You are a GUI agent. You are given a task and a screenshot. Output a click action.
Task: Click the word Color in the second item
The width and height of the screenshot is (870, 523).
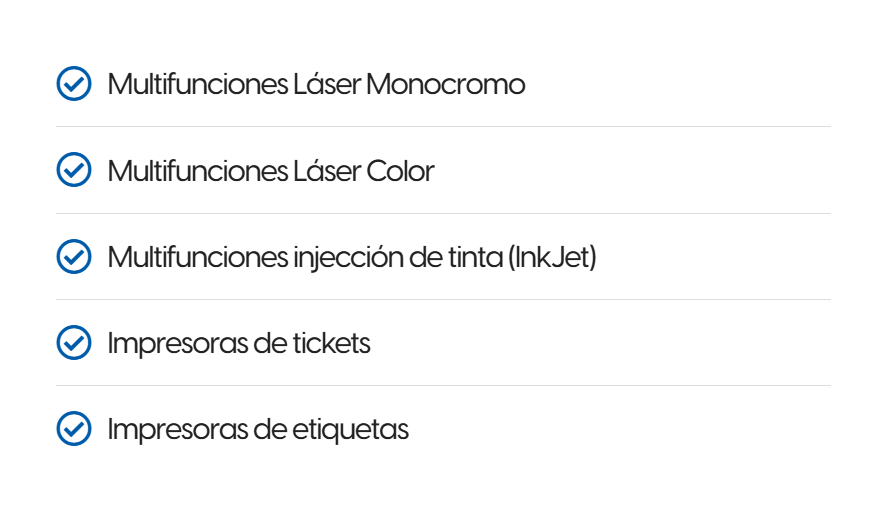pyautogui.click(x=400, y=171)
